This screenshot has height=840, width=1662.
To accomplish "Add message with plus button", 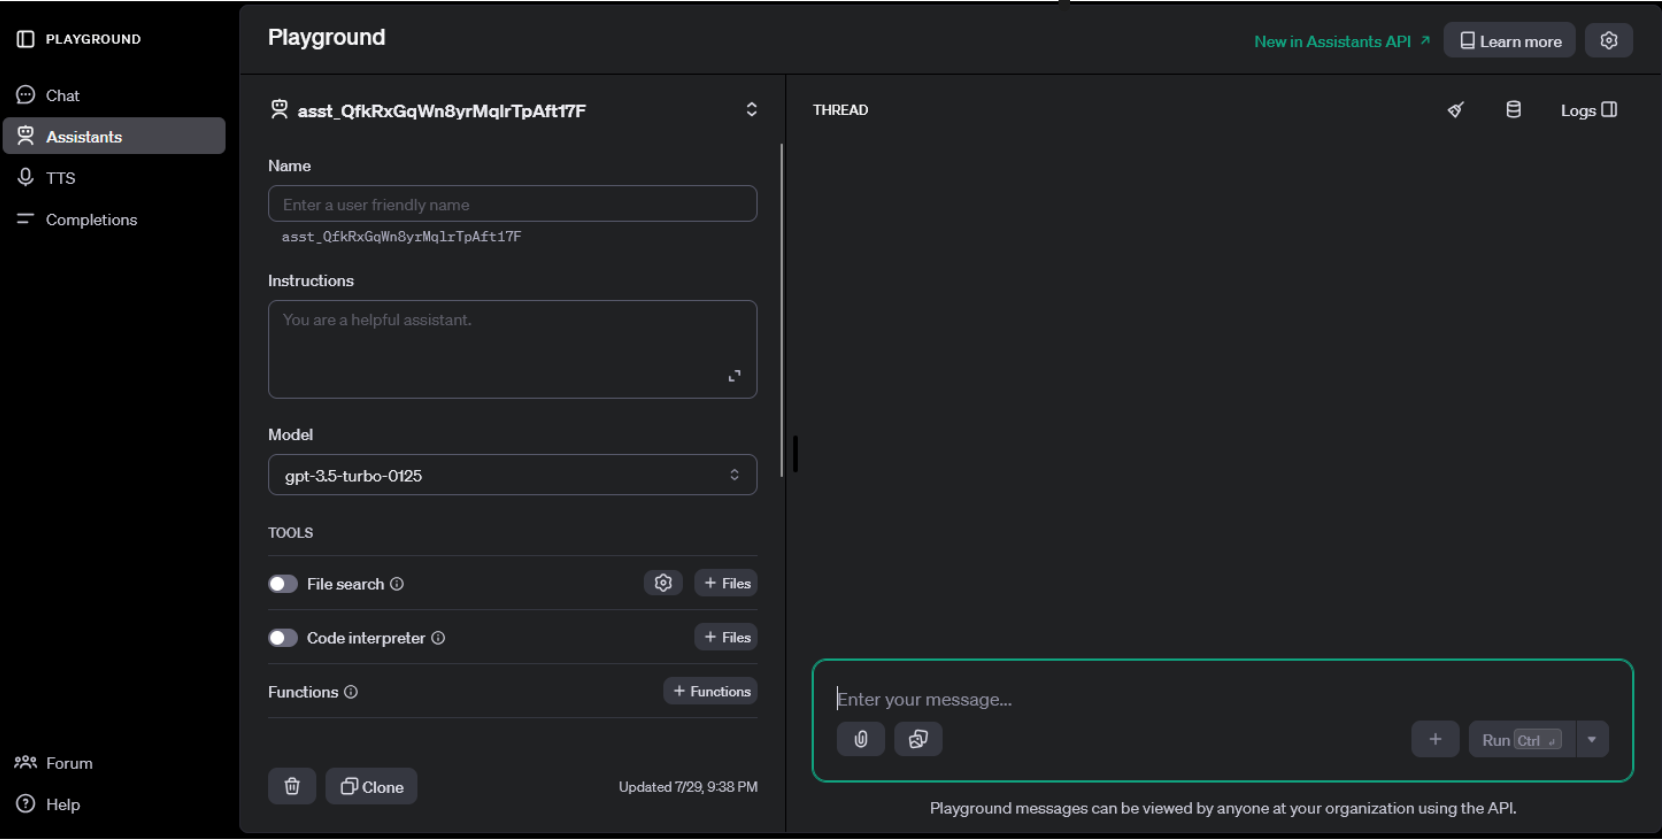I will [x=1435, y=739].
